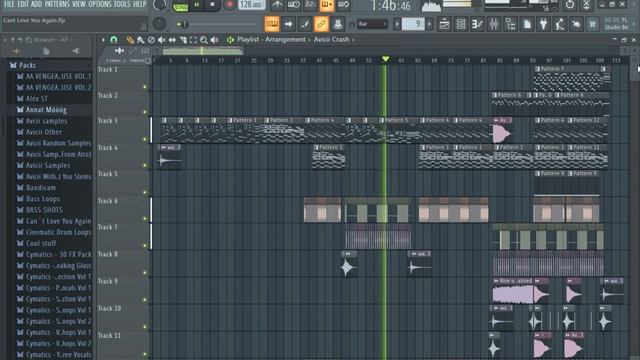The width and height of the screenshot is (640, 360).
Task: Open the TOOLS menu
Action: pyautogui.click(x=122, y=4)
